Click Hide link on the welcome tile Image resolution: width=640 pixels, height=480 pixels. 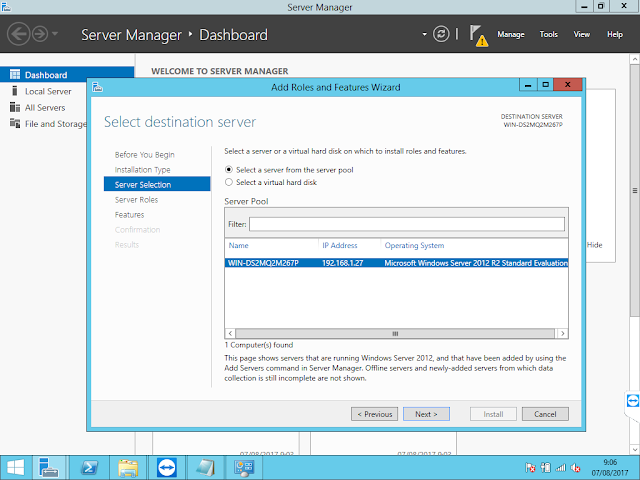(594, 245)
